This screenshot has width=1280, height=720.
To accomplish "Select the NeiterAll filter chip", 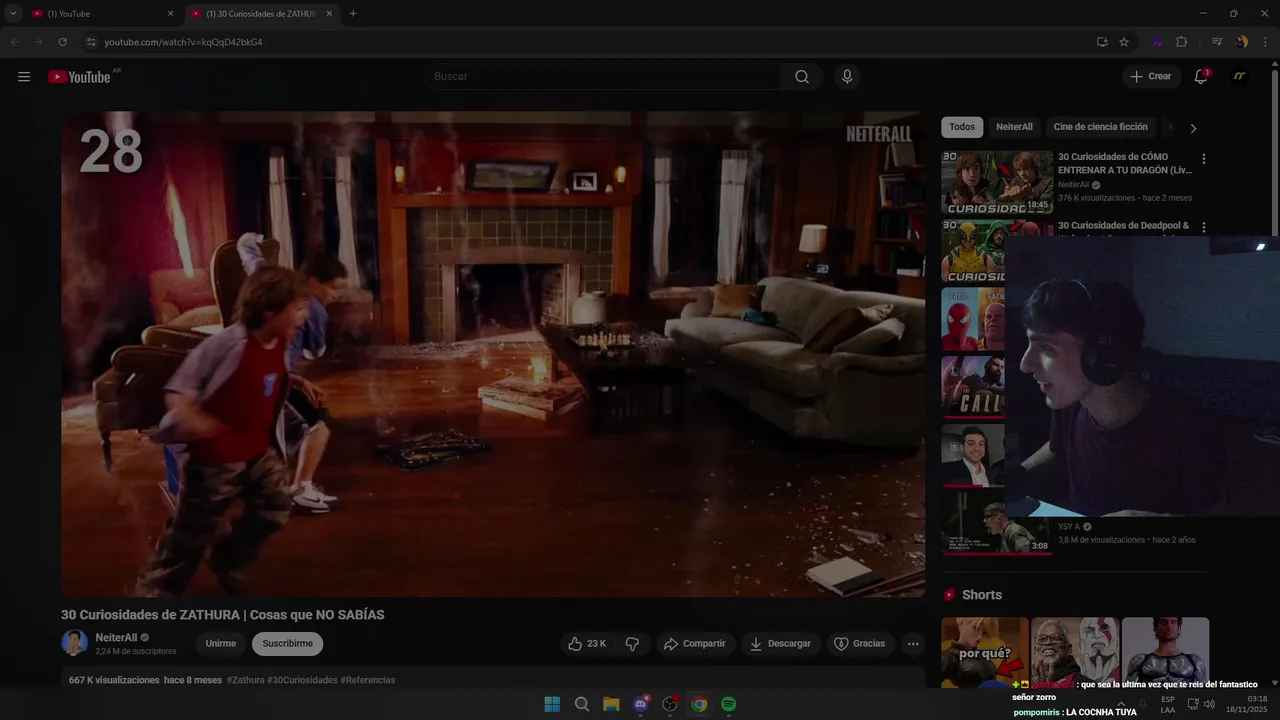I will [x=1014, y=127].
